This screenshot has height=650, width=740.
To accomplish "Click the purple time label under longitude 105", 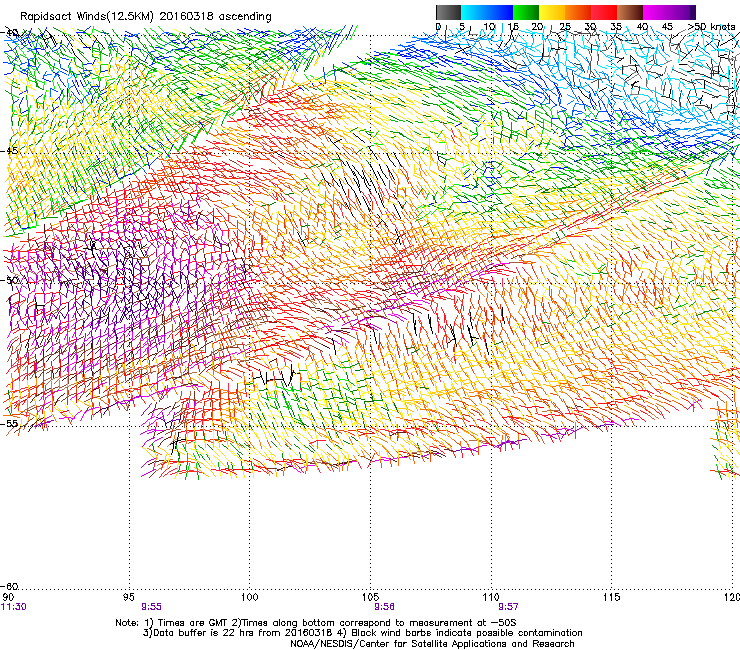I will point(385,607).
